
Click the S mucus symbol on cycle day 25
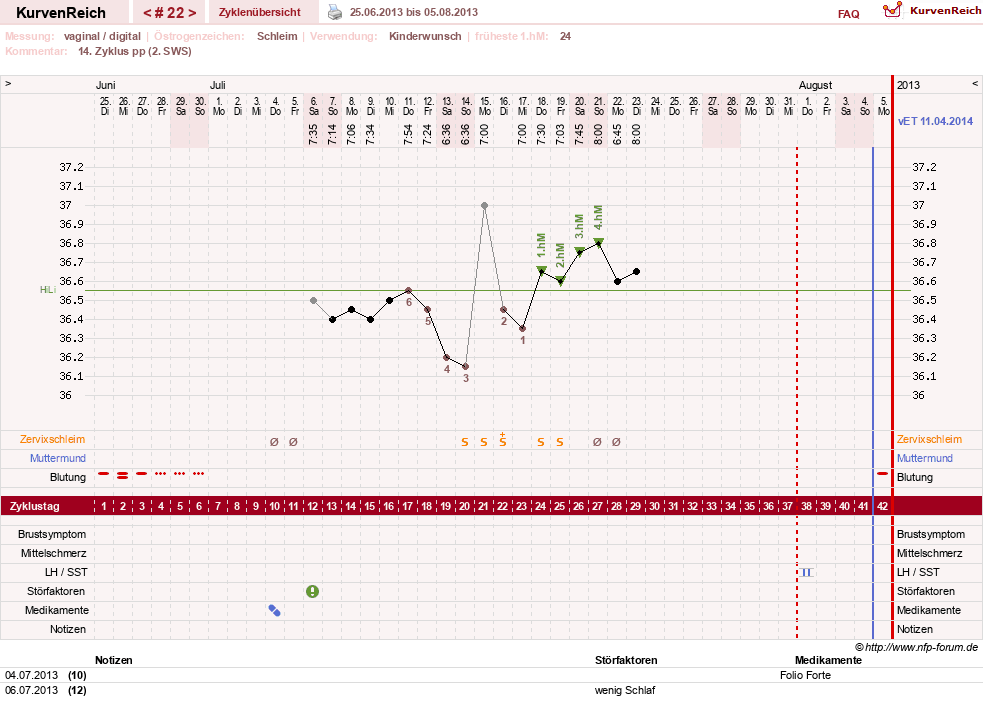[560, 442]
